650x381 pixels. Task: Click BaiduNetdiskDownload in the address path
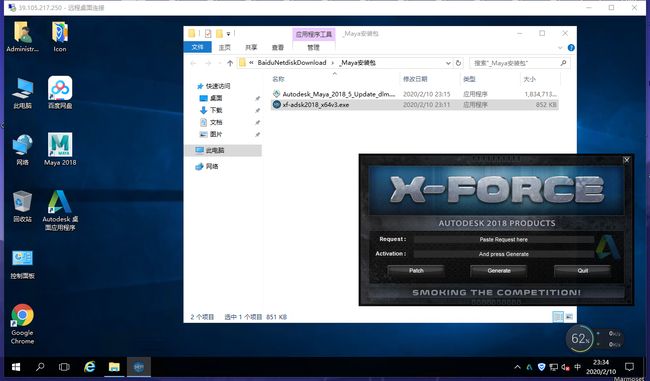pos(292,63)
